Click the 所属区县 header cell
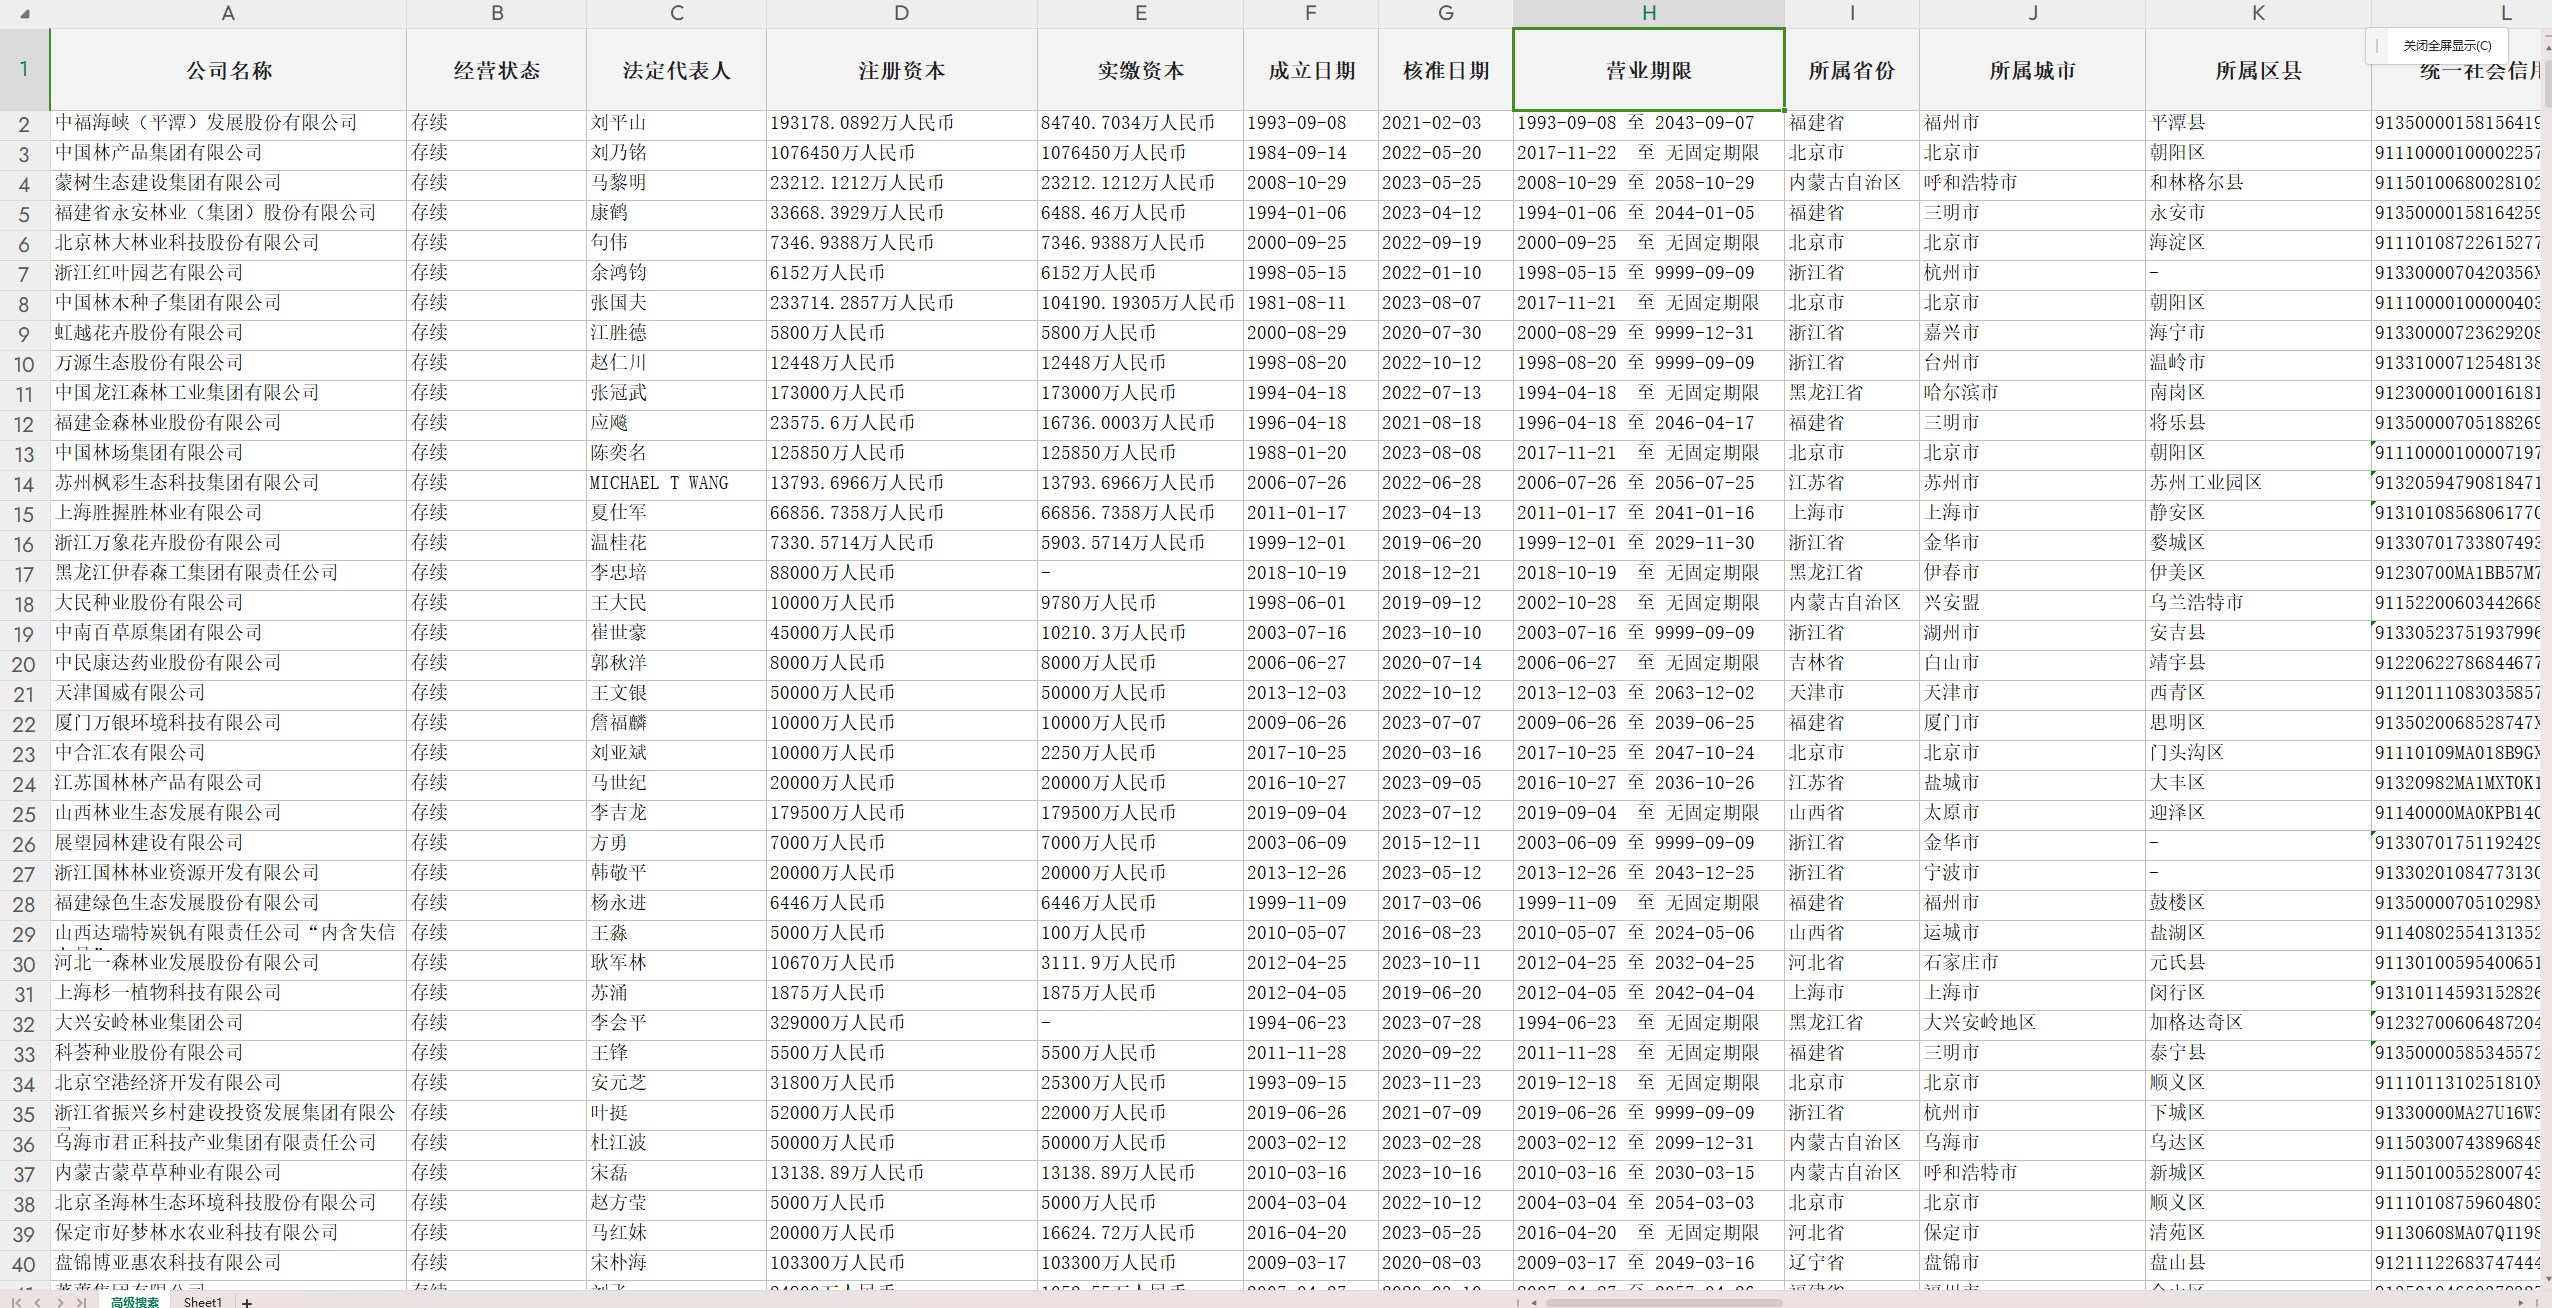 point(2258,70)
